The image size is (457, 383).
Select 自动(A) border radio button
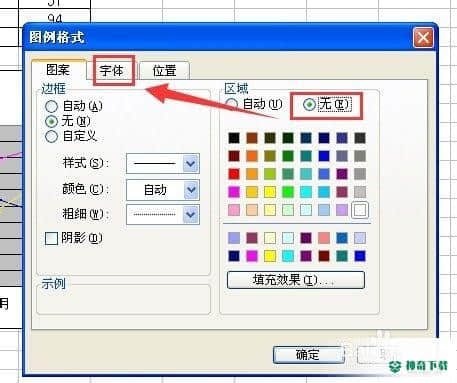[x=51, y=106]
